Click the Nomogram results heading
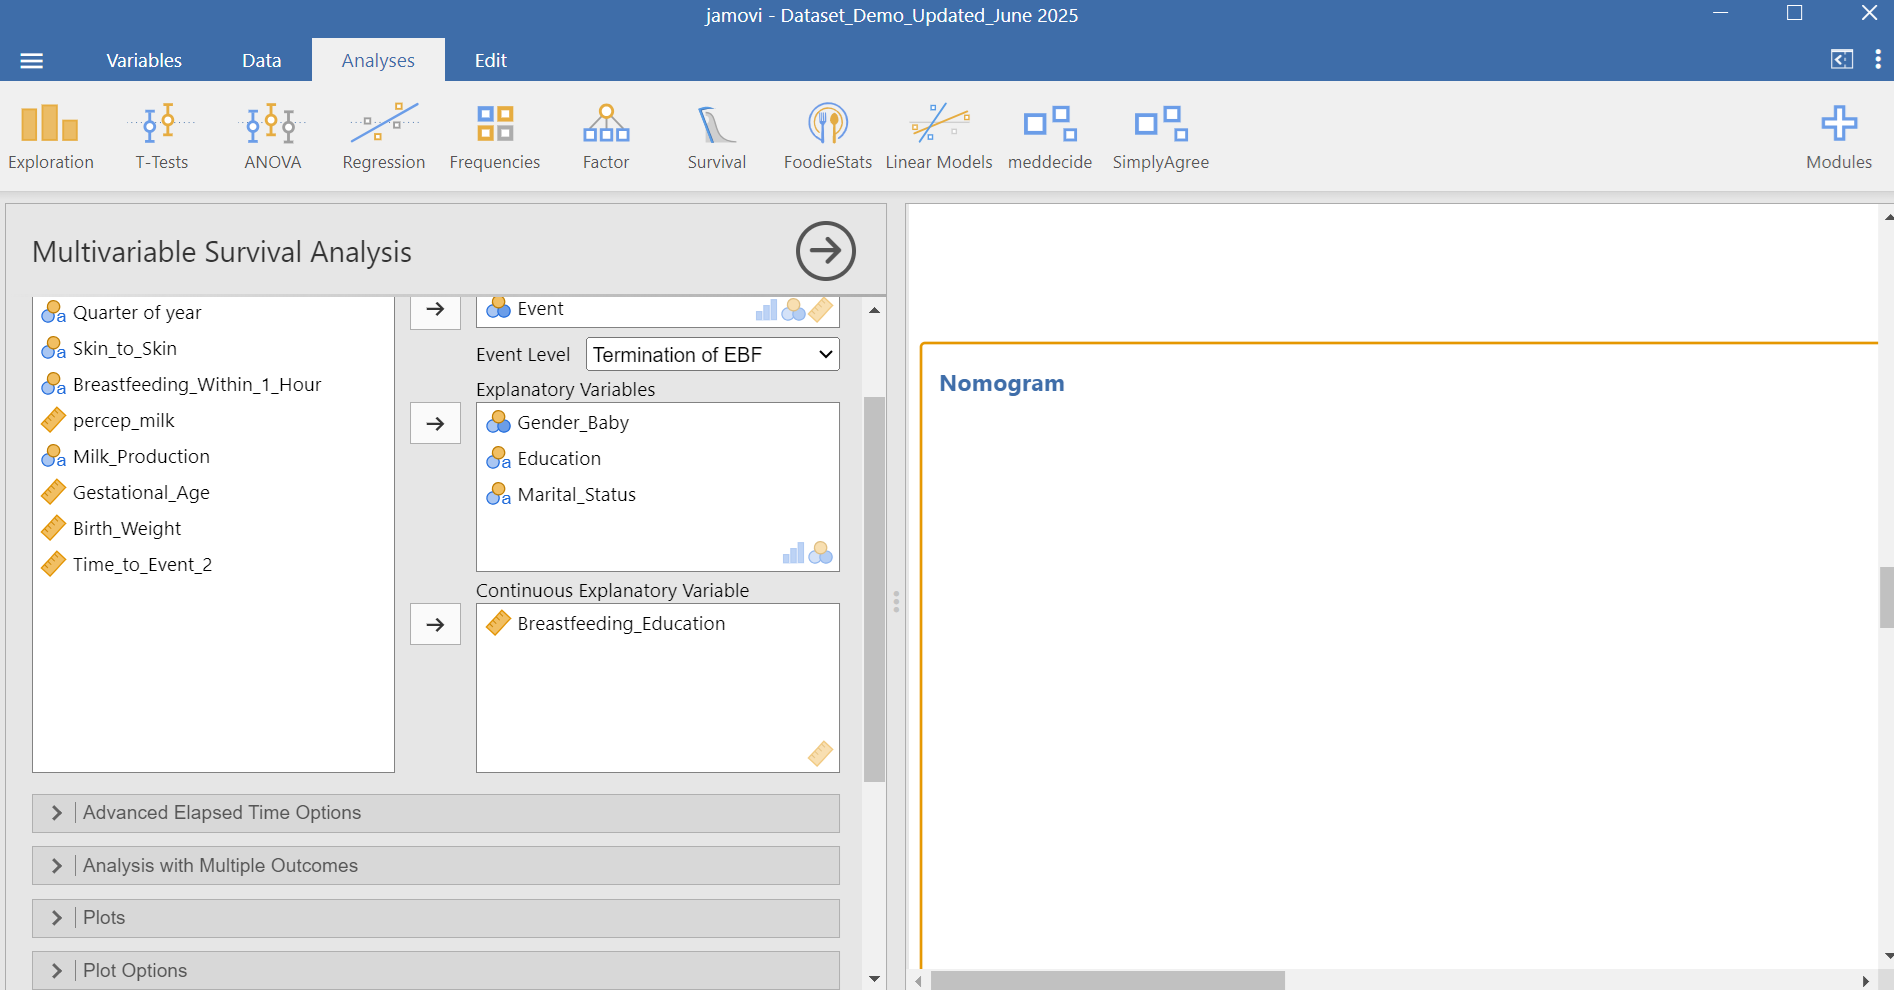 (x=1002, y=384)
